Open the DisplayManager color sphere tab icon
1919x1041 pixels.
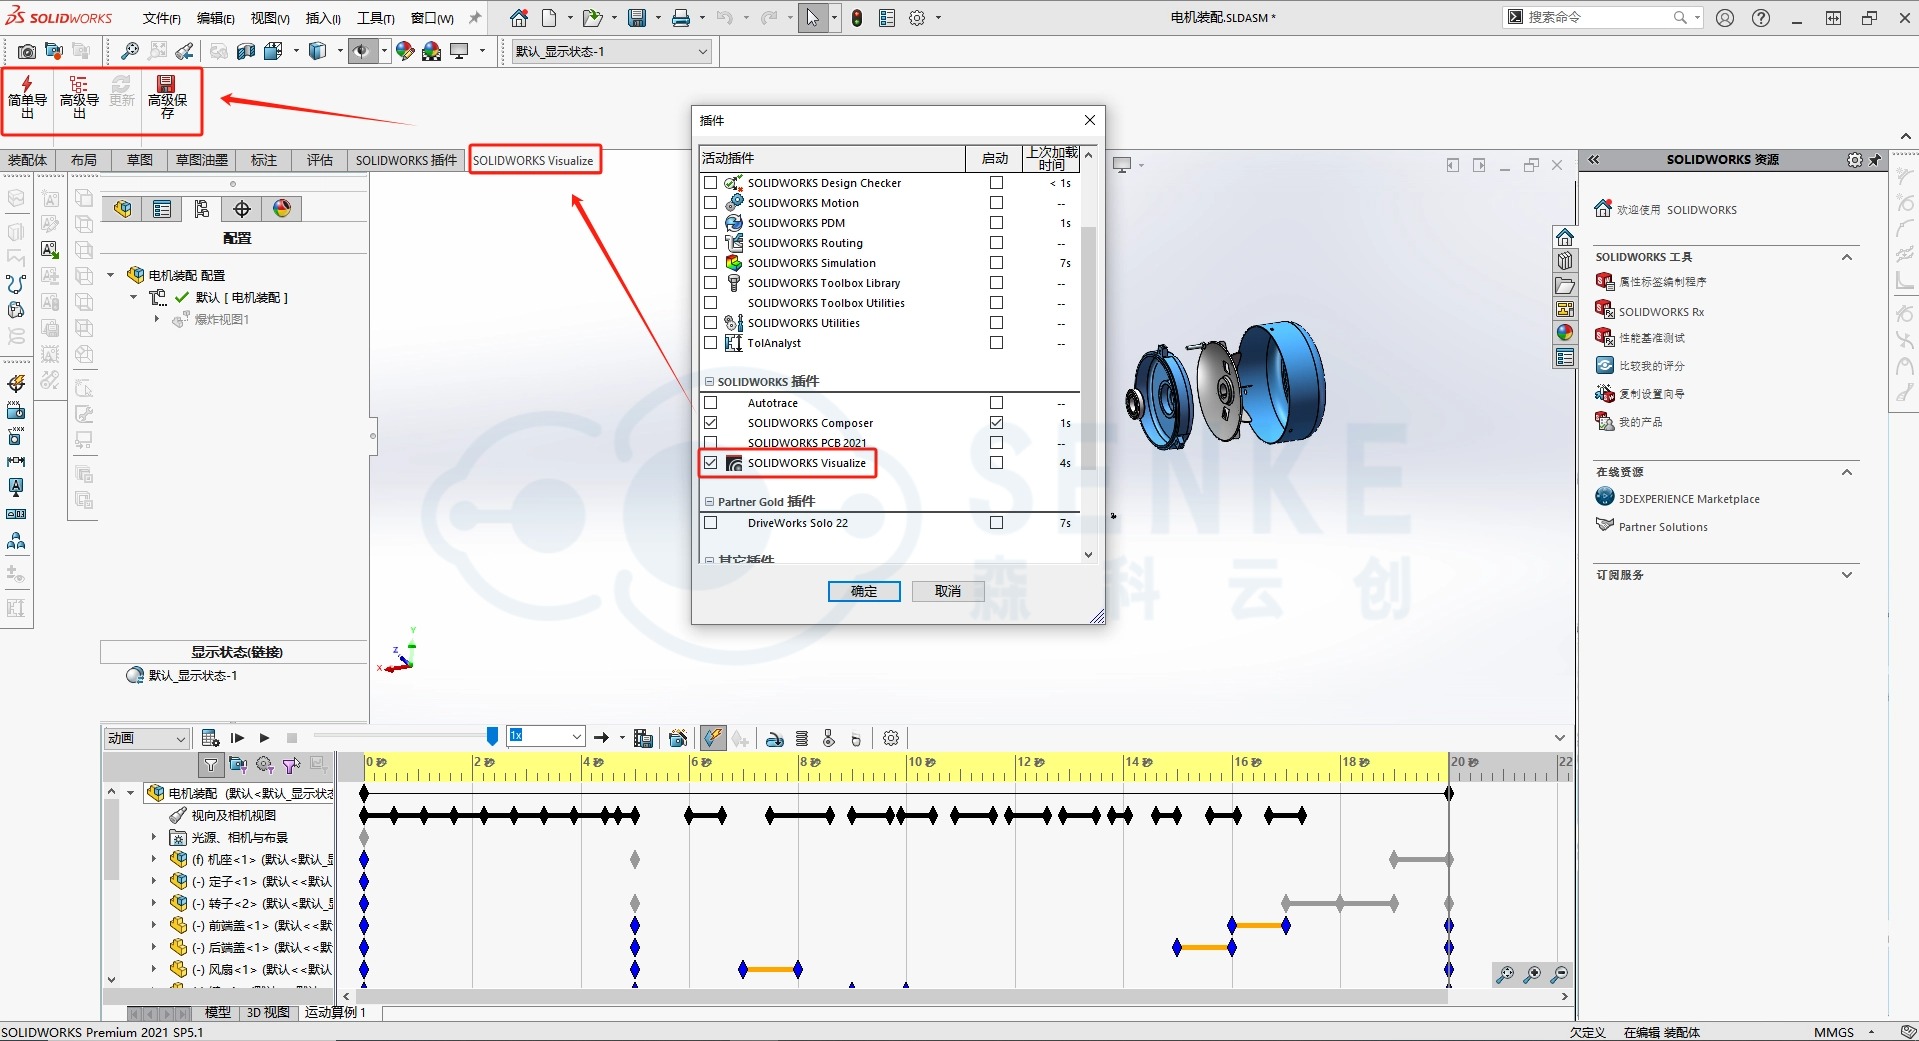point(282,208)
